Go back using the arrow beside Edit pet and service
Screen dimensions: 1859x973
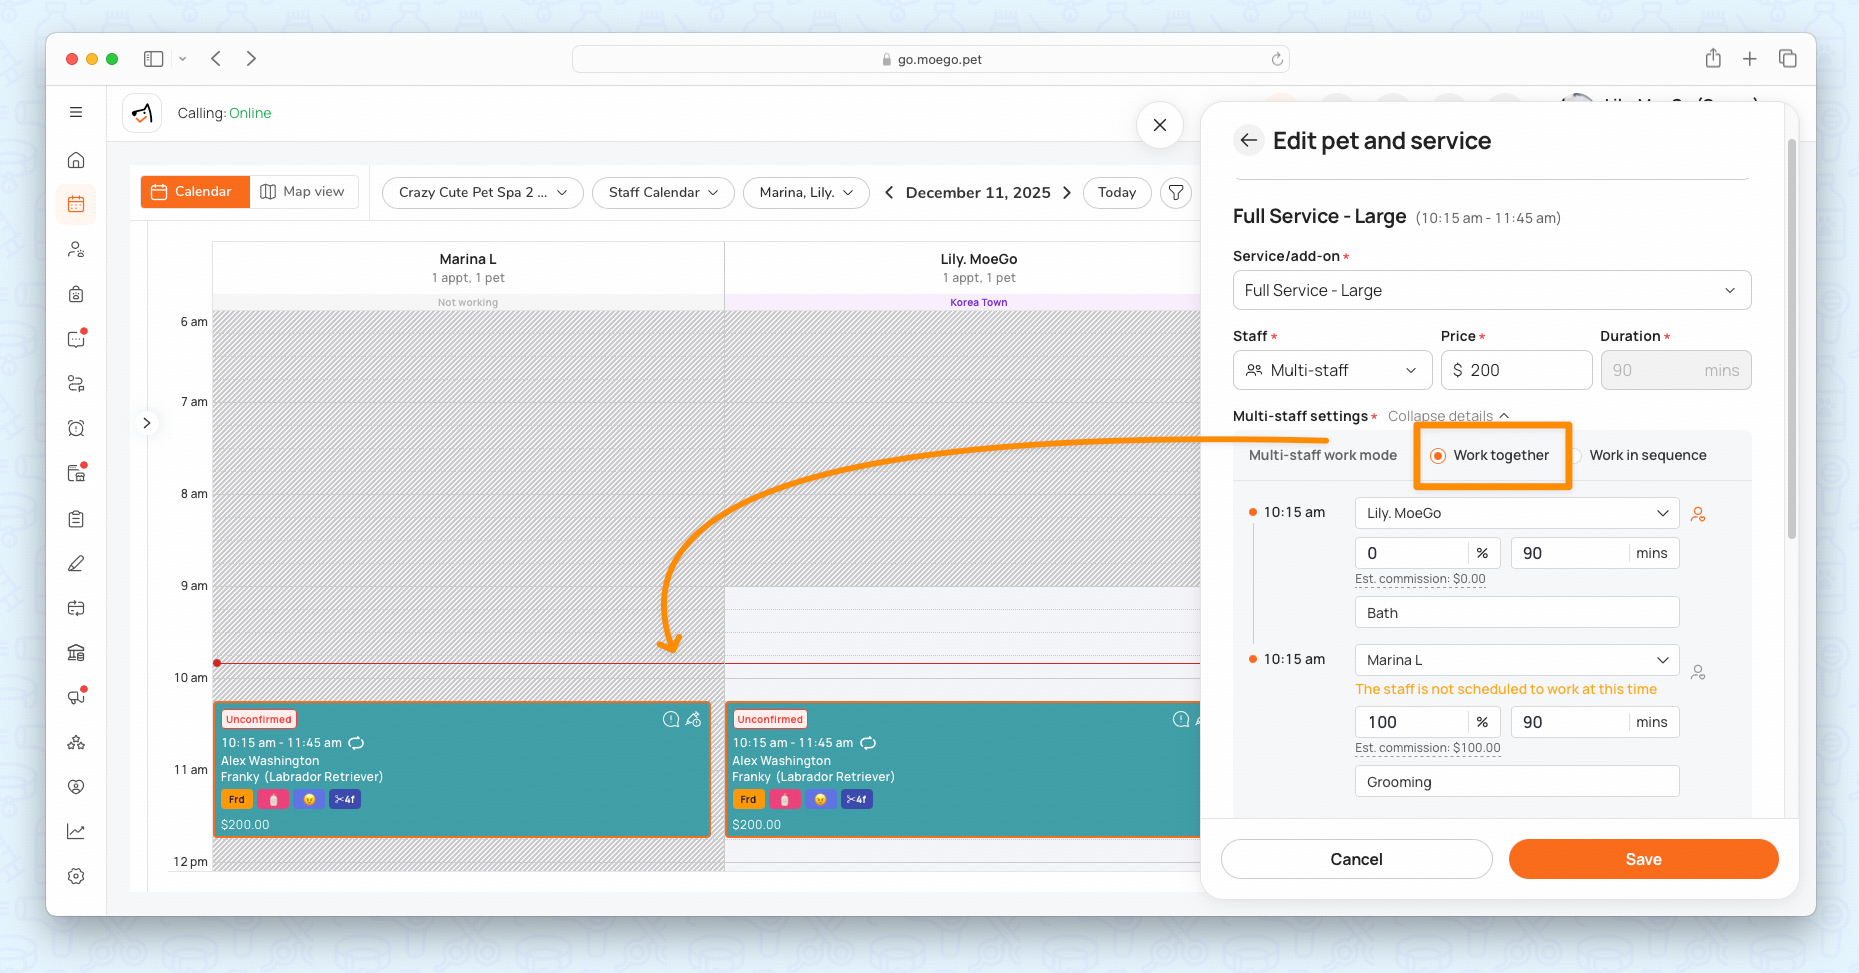pyautogui.click(x=1248, y=141)
